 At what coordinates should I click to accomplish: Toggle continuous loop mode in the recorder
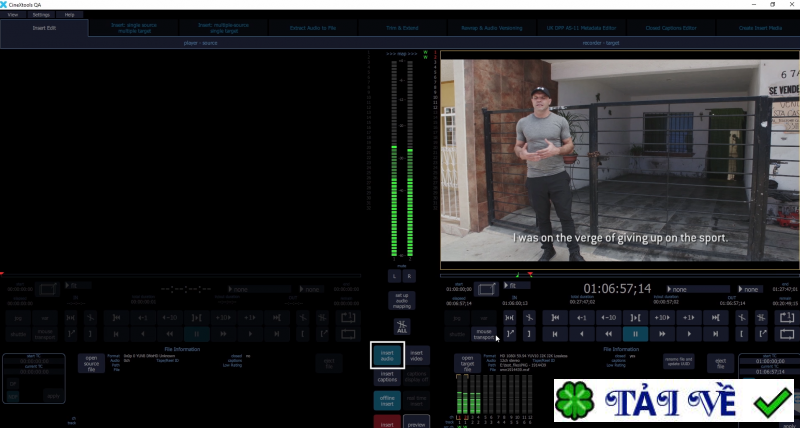[787, 334]
